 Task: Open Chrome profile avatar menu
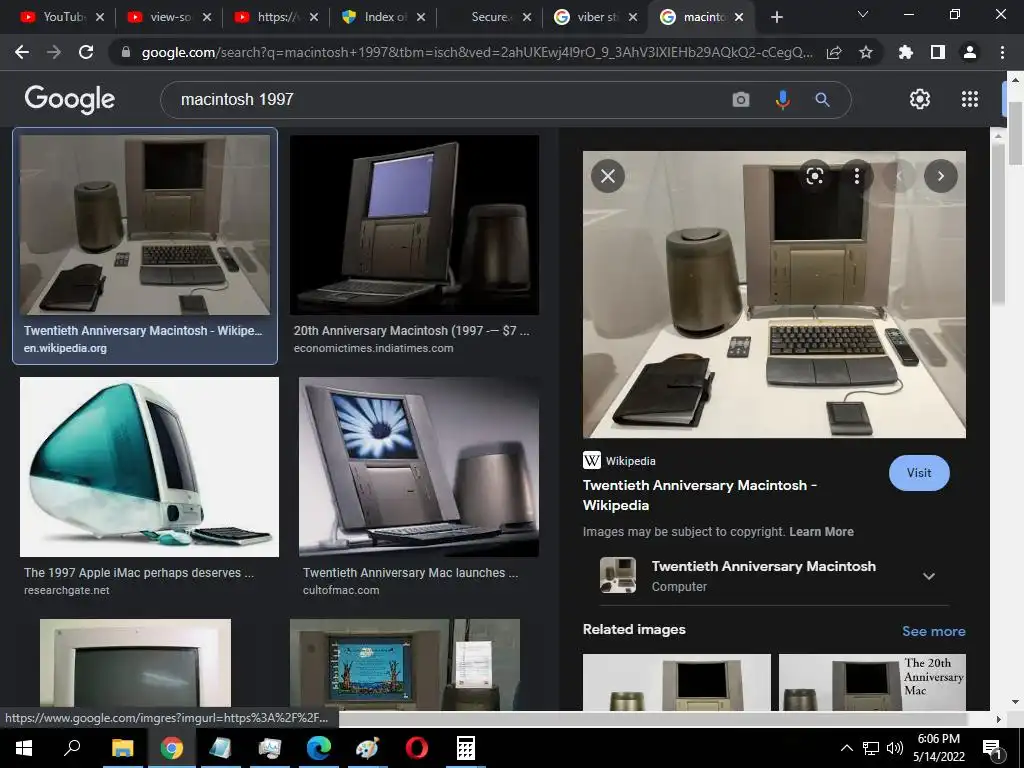point(970,52)
